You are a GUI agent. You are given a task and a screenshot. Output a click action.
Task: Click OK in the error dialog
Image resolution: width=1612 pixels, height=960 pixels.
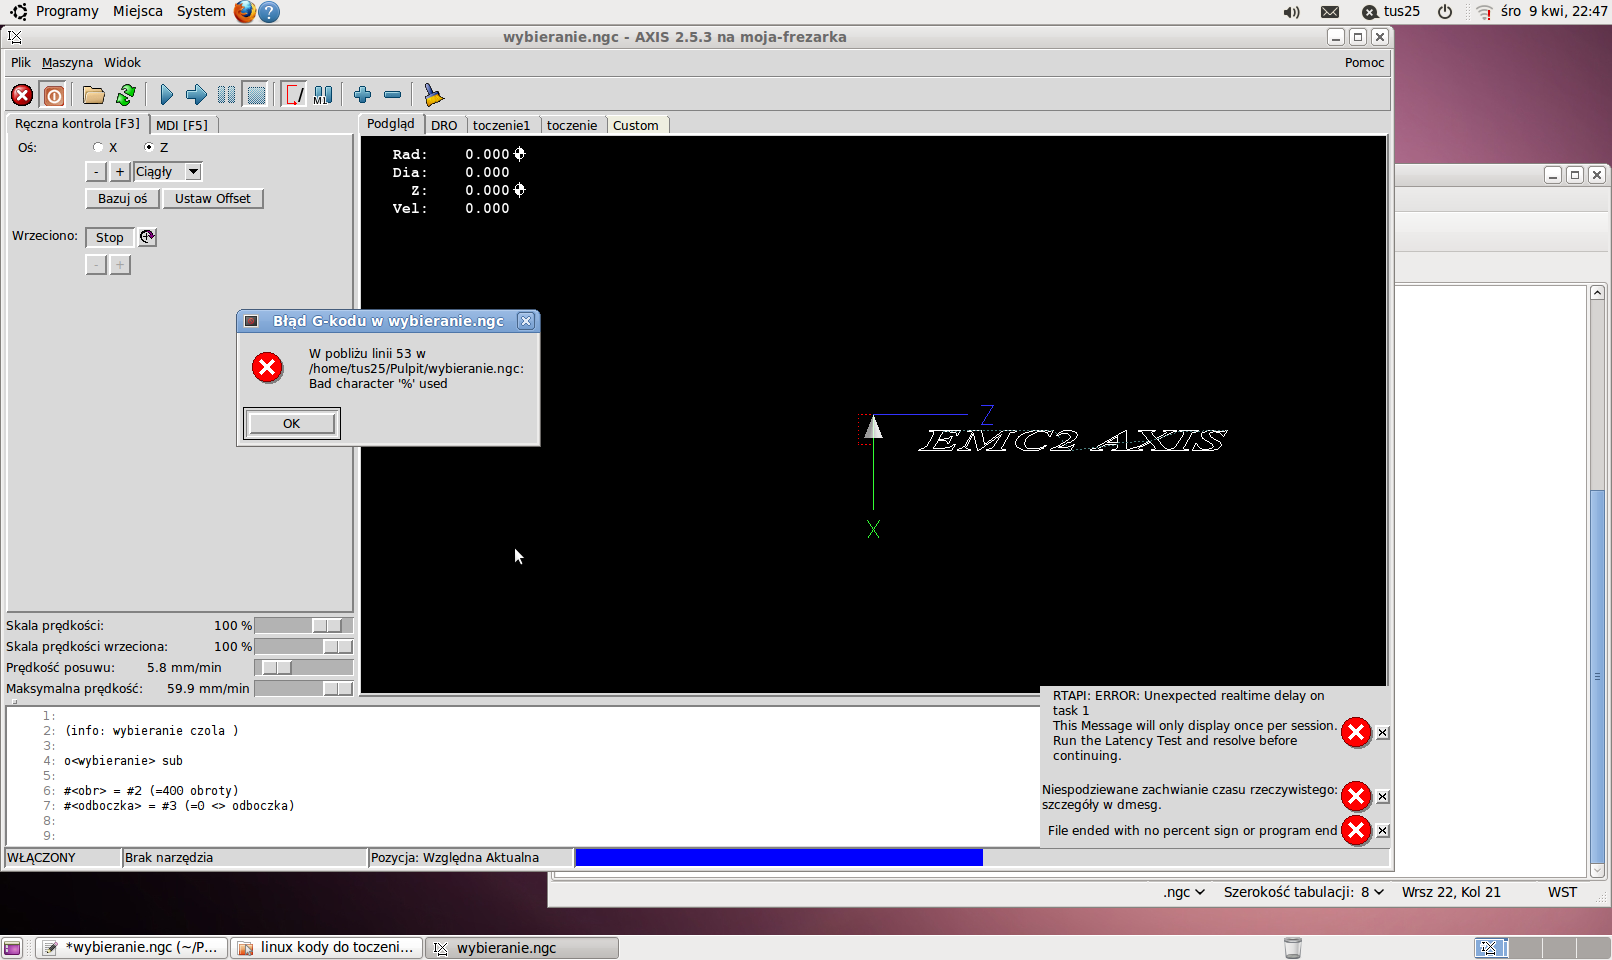(x=291, y=423)
